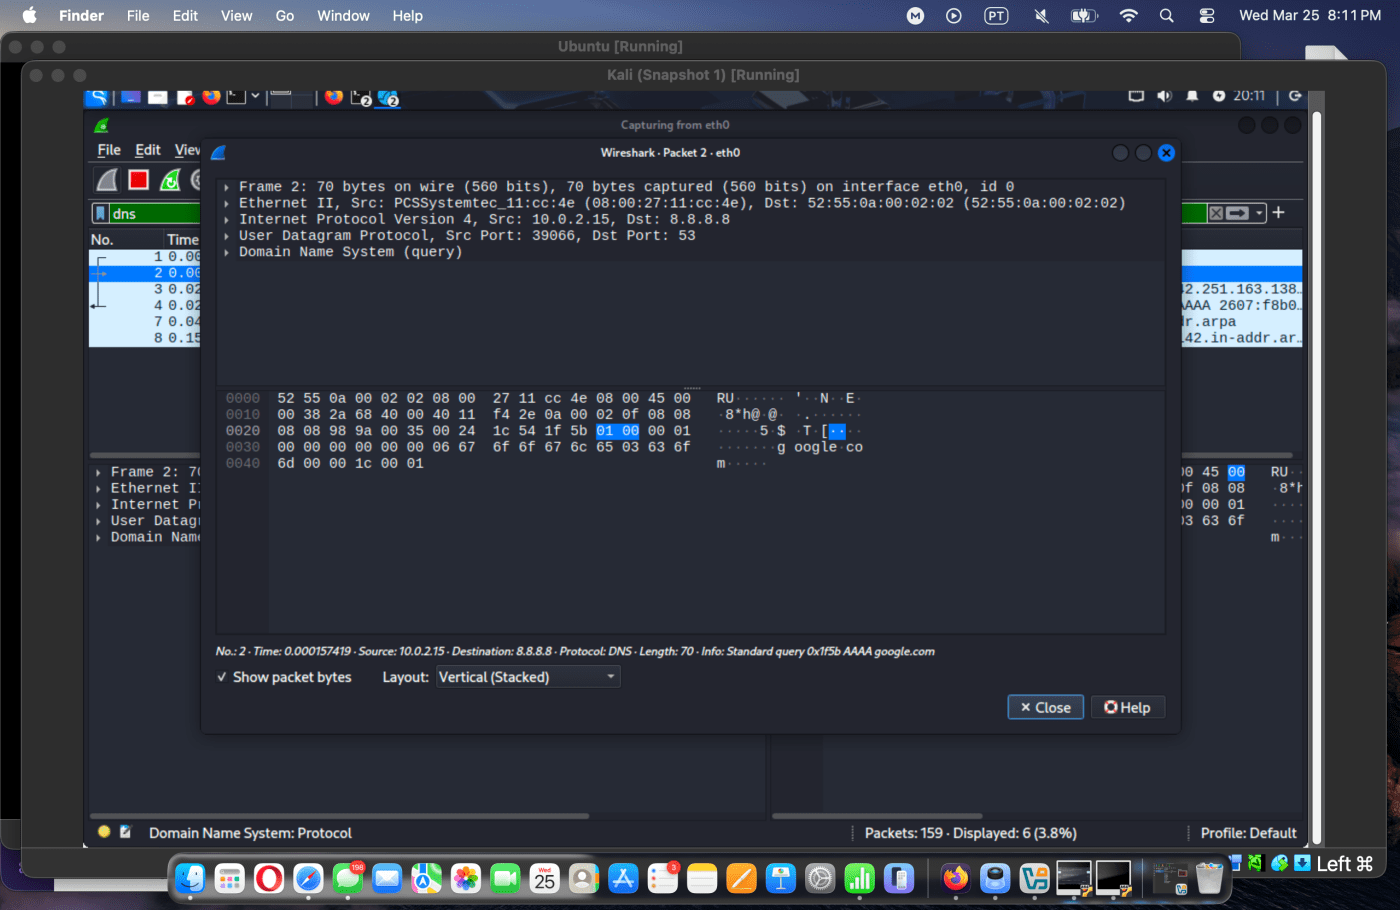This screenshot has height=910, width=1400.
Task: Open Wireshark View menu
Action: click(187, 150)
